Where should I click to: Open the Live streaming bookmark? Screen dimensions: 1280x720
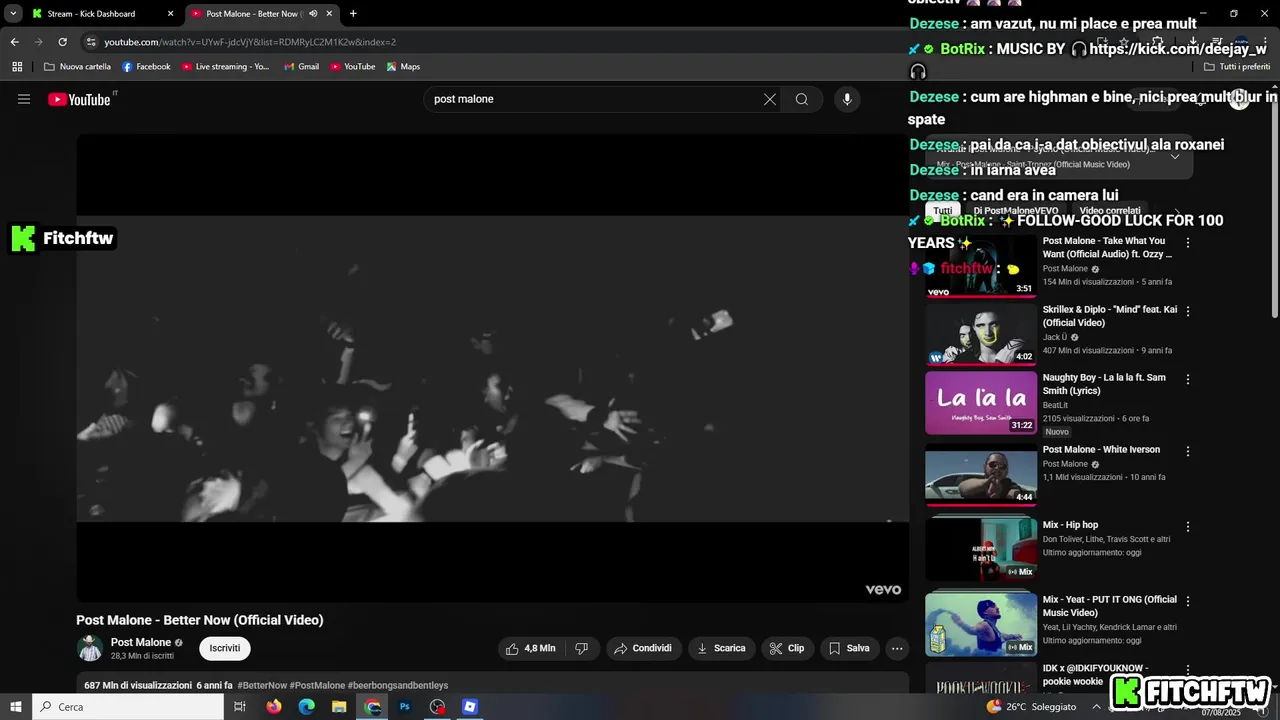[225, 67]
